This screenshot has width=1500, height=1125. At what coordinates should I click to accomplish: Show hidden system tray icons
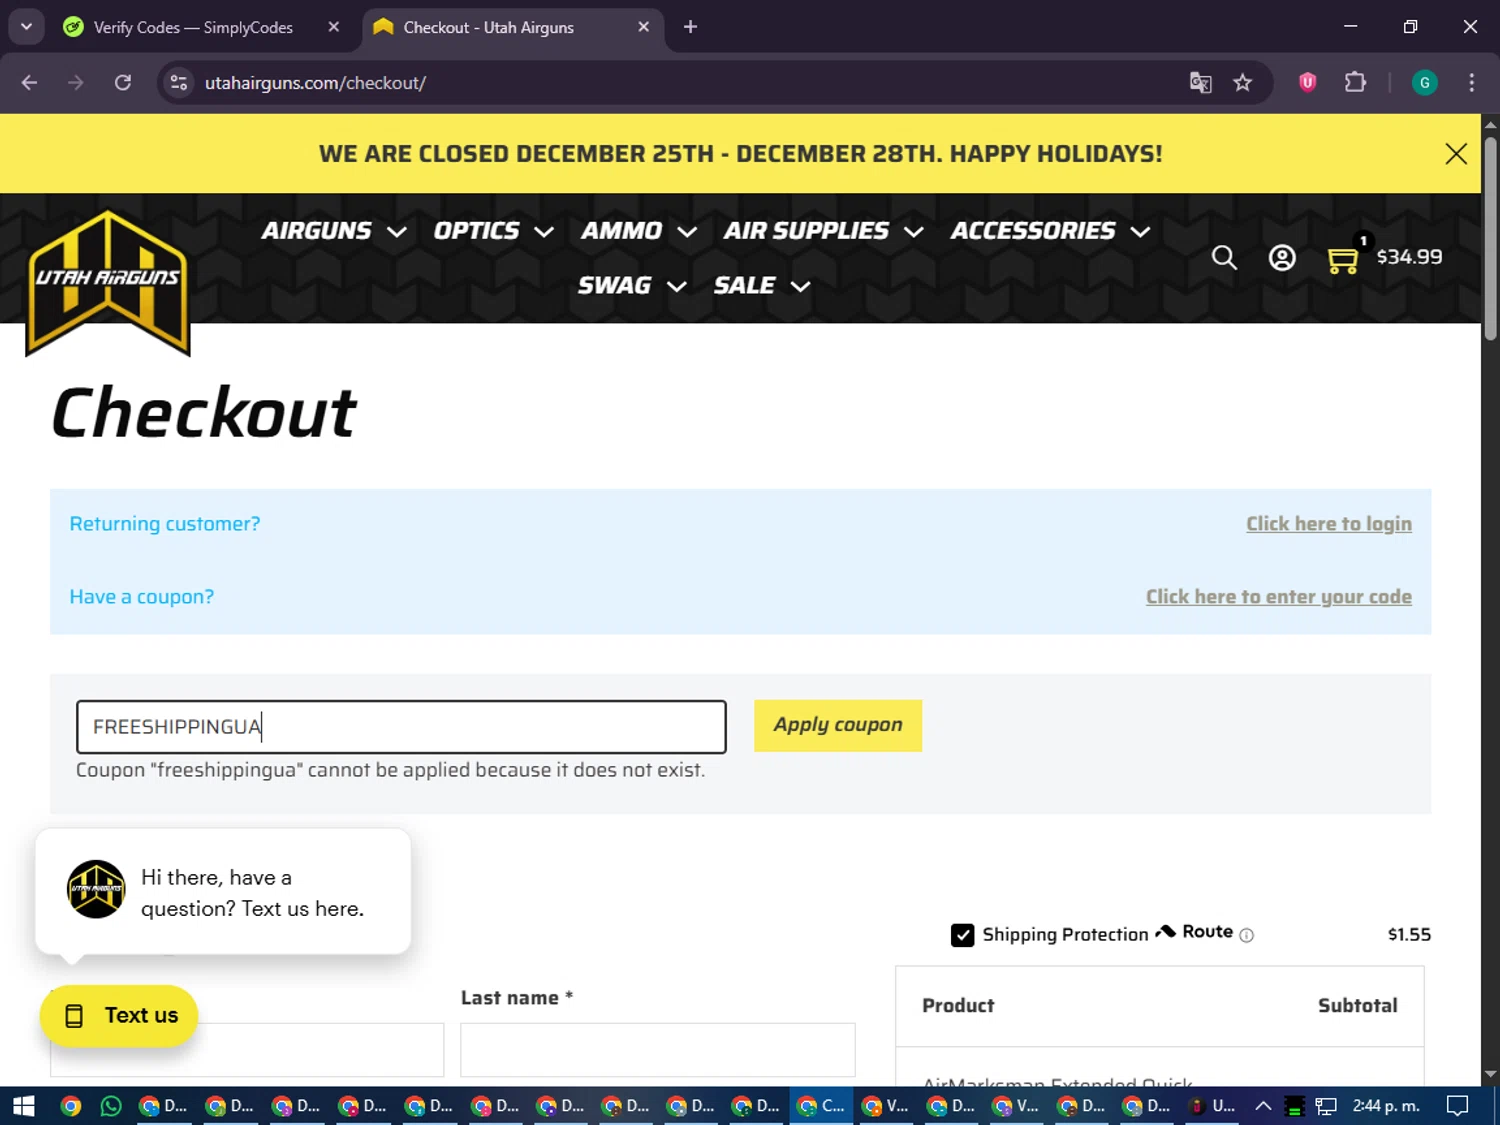coord(1263,1106)
